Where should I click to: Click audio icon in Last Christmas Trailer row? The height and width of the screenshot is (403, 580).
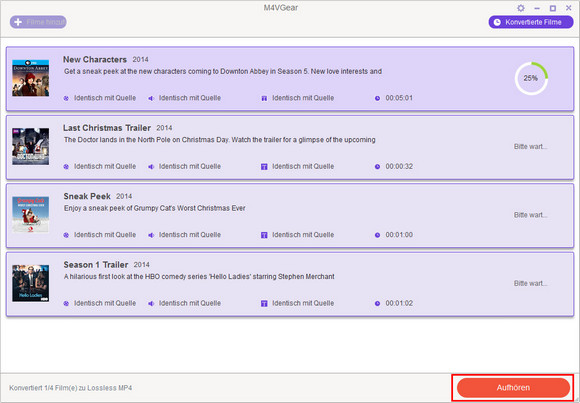tap(151, 167)
